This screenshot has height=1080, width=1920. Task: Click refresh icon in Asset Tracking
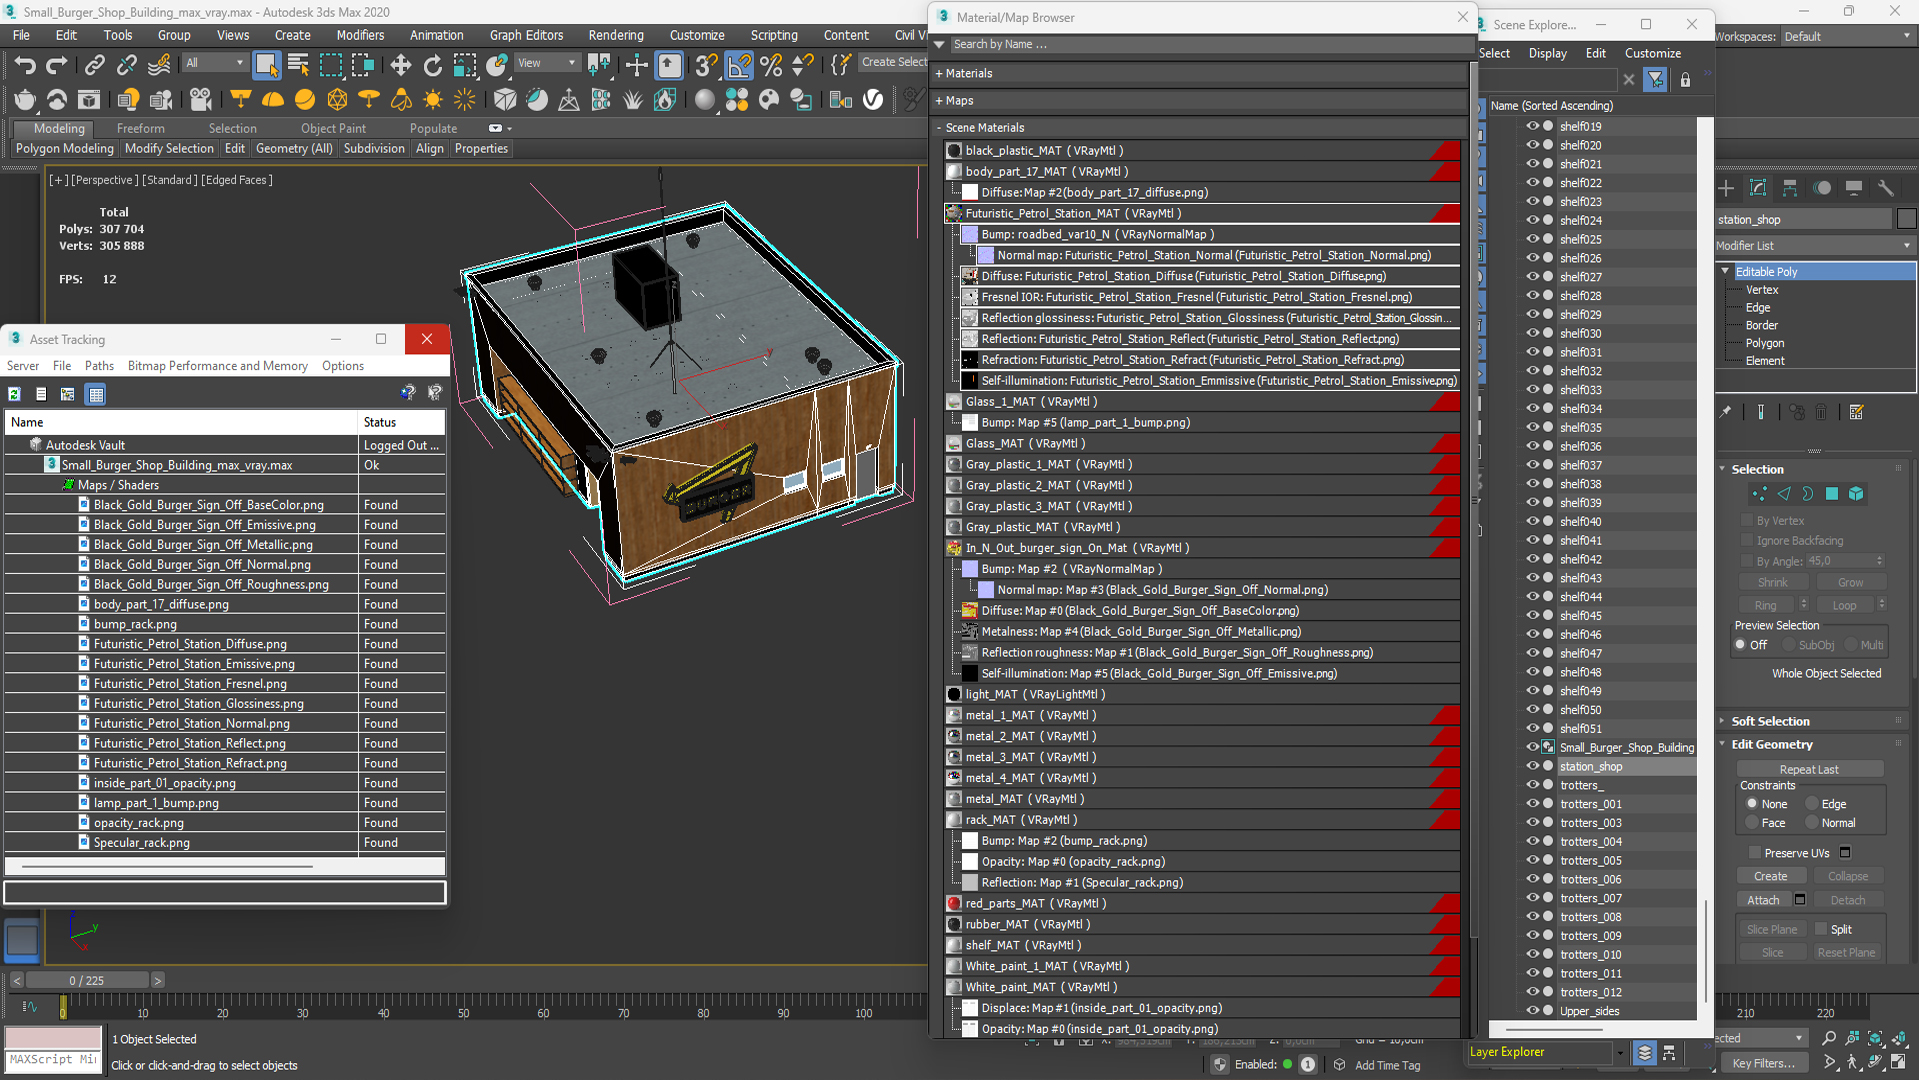14,394
